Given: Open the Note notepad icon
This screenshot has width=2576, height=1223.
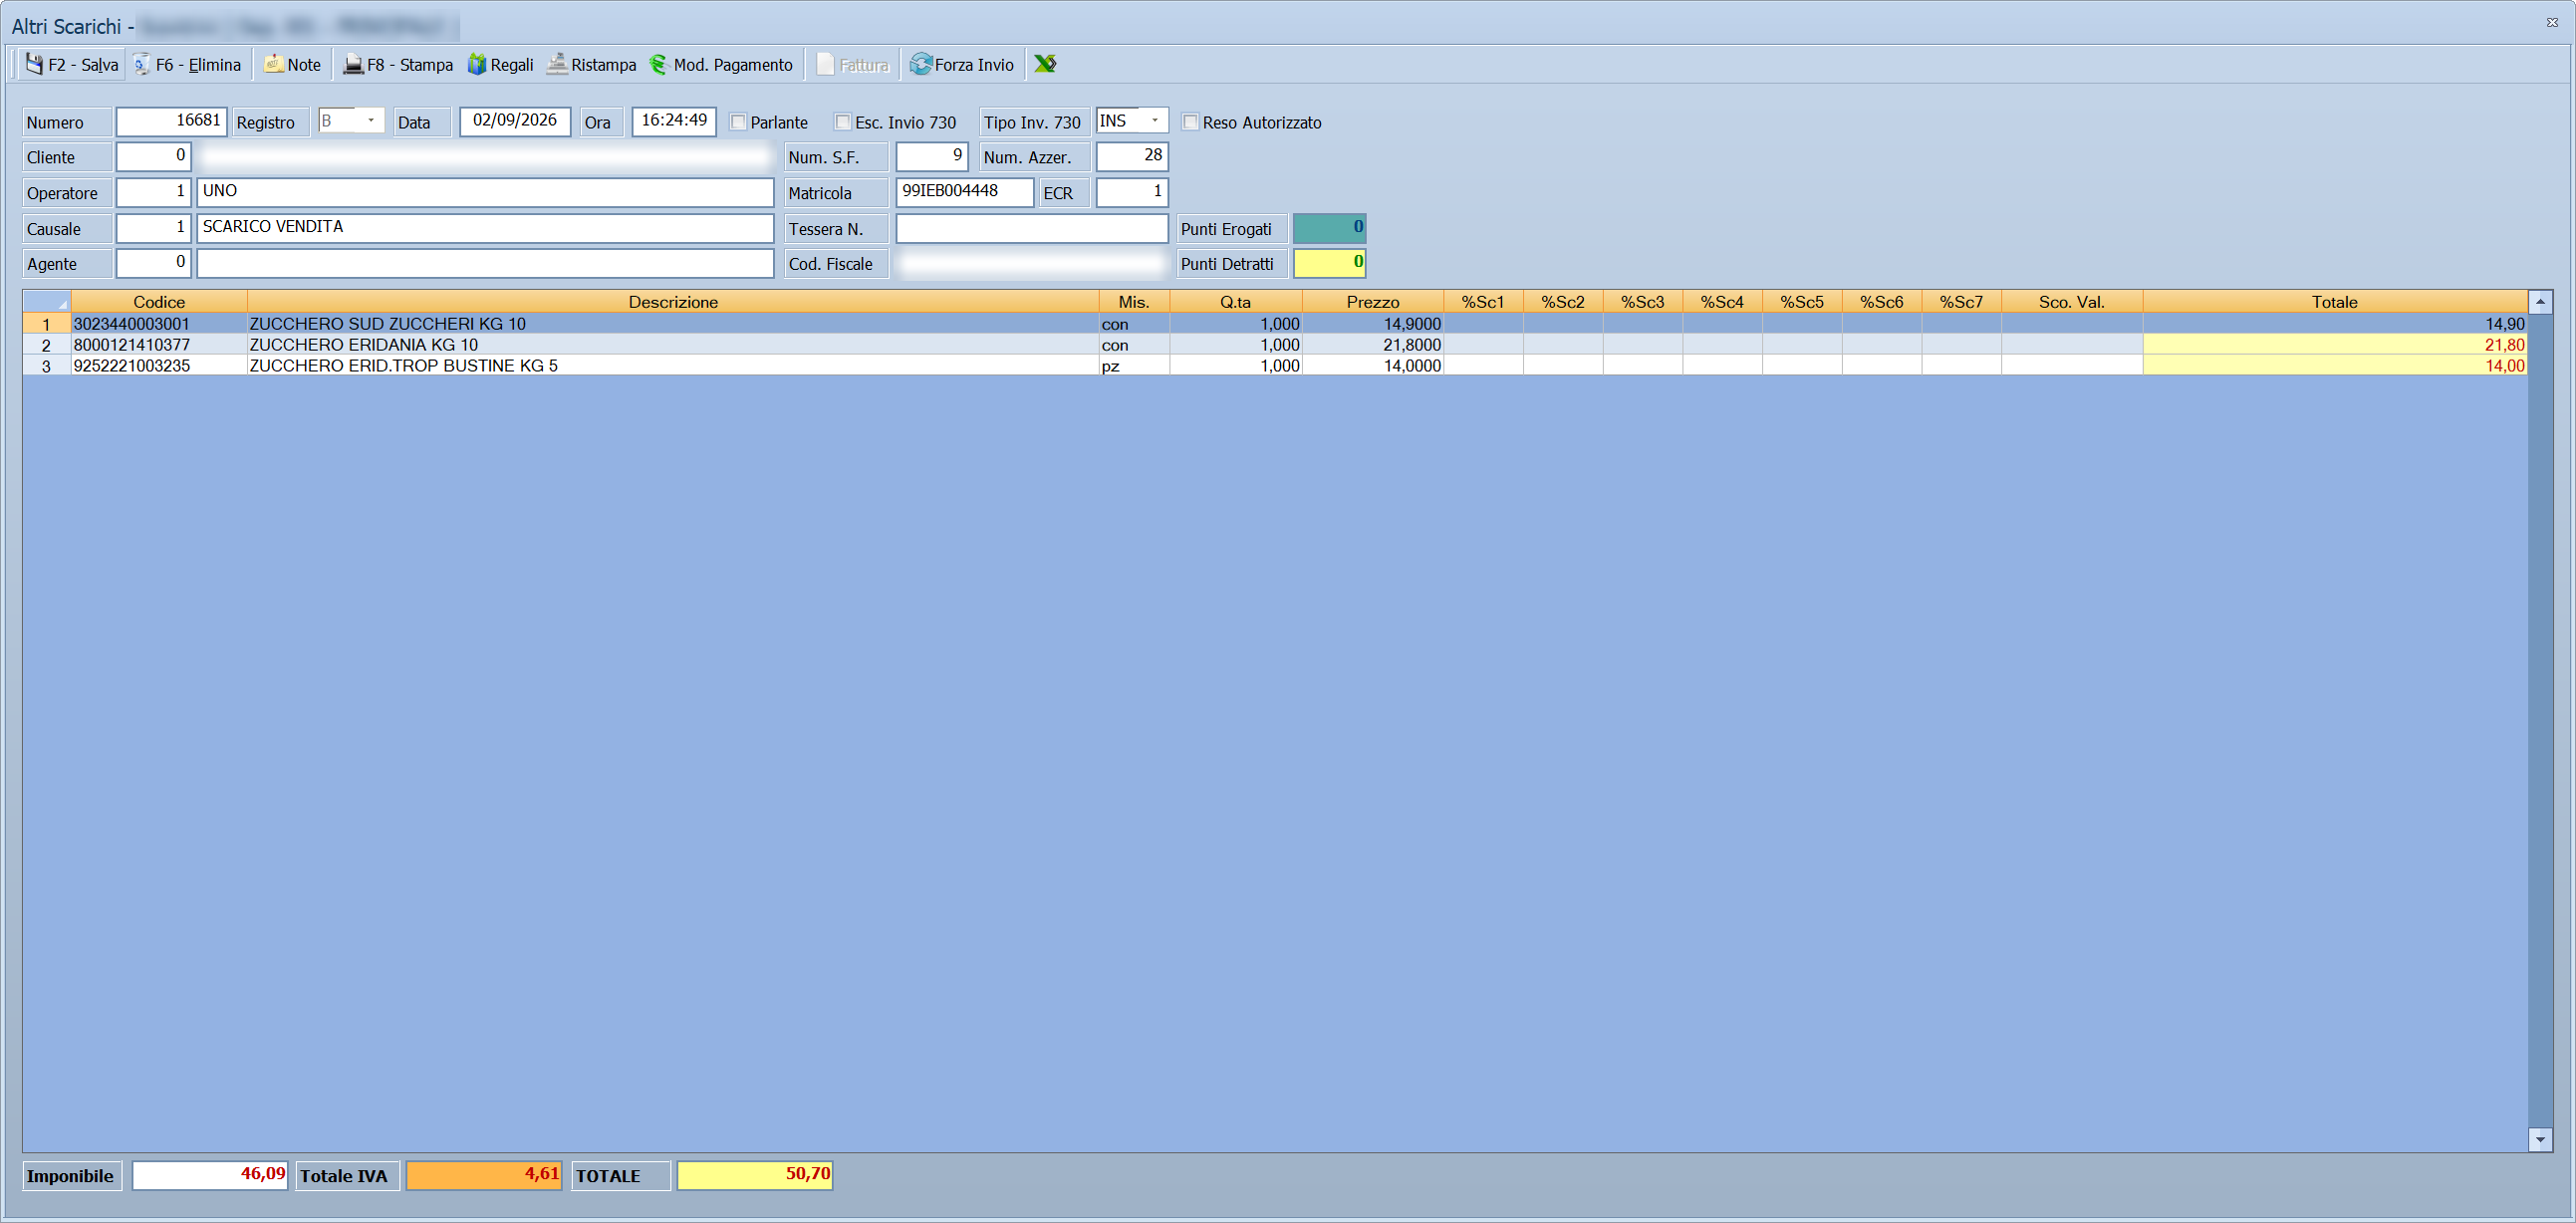Looking at the screenshot, I should point(273,64).
